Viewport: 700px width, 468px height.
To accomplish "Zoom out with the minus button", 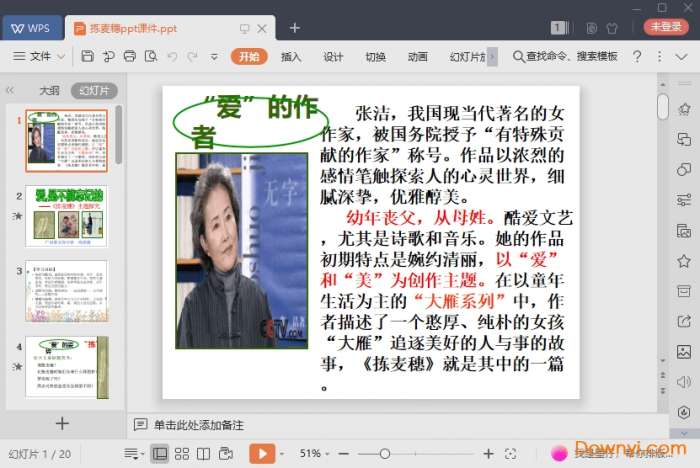I will click(x=343, y=454).
